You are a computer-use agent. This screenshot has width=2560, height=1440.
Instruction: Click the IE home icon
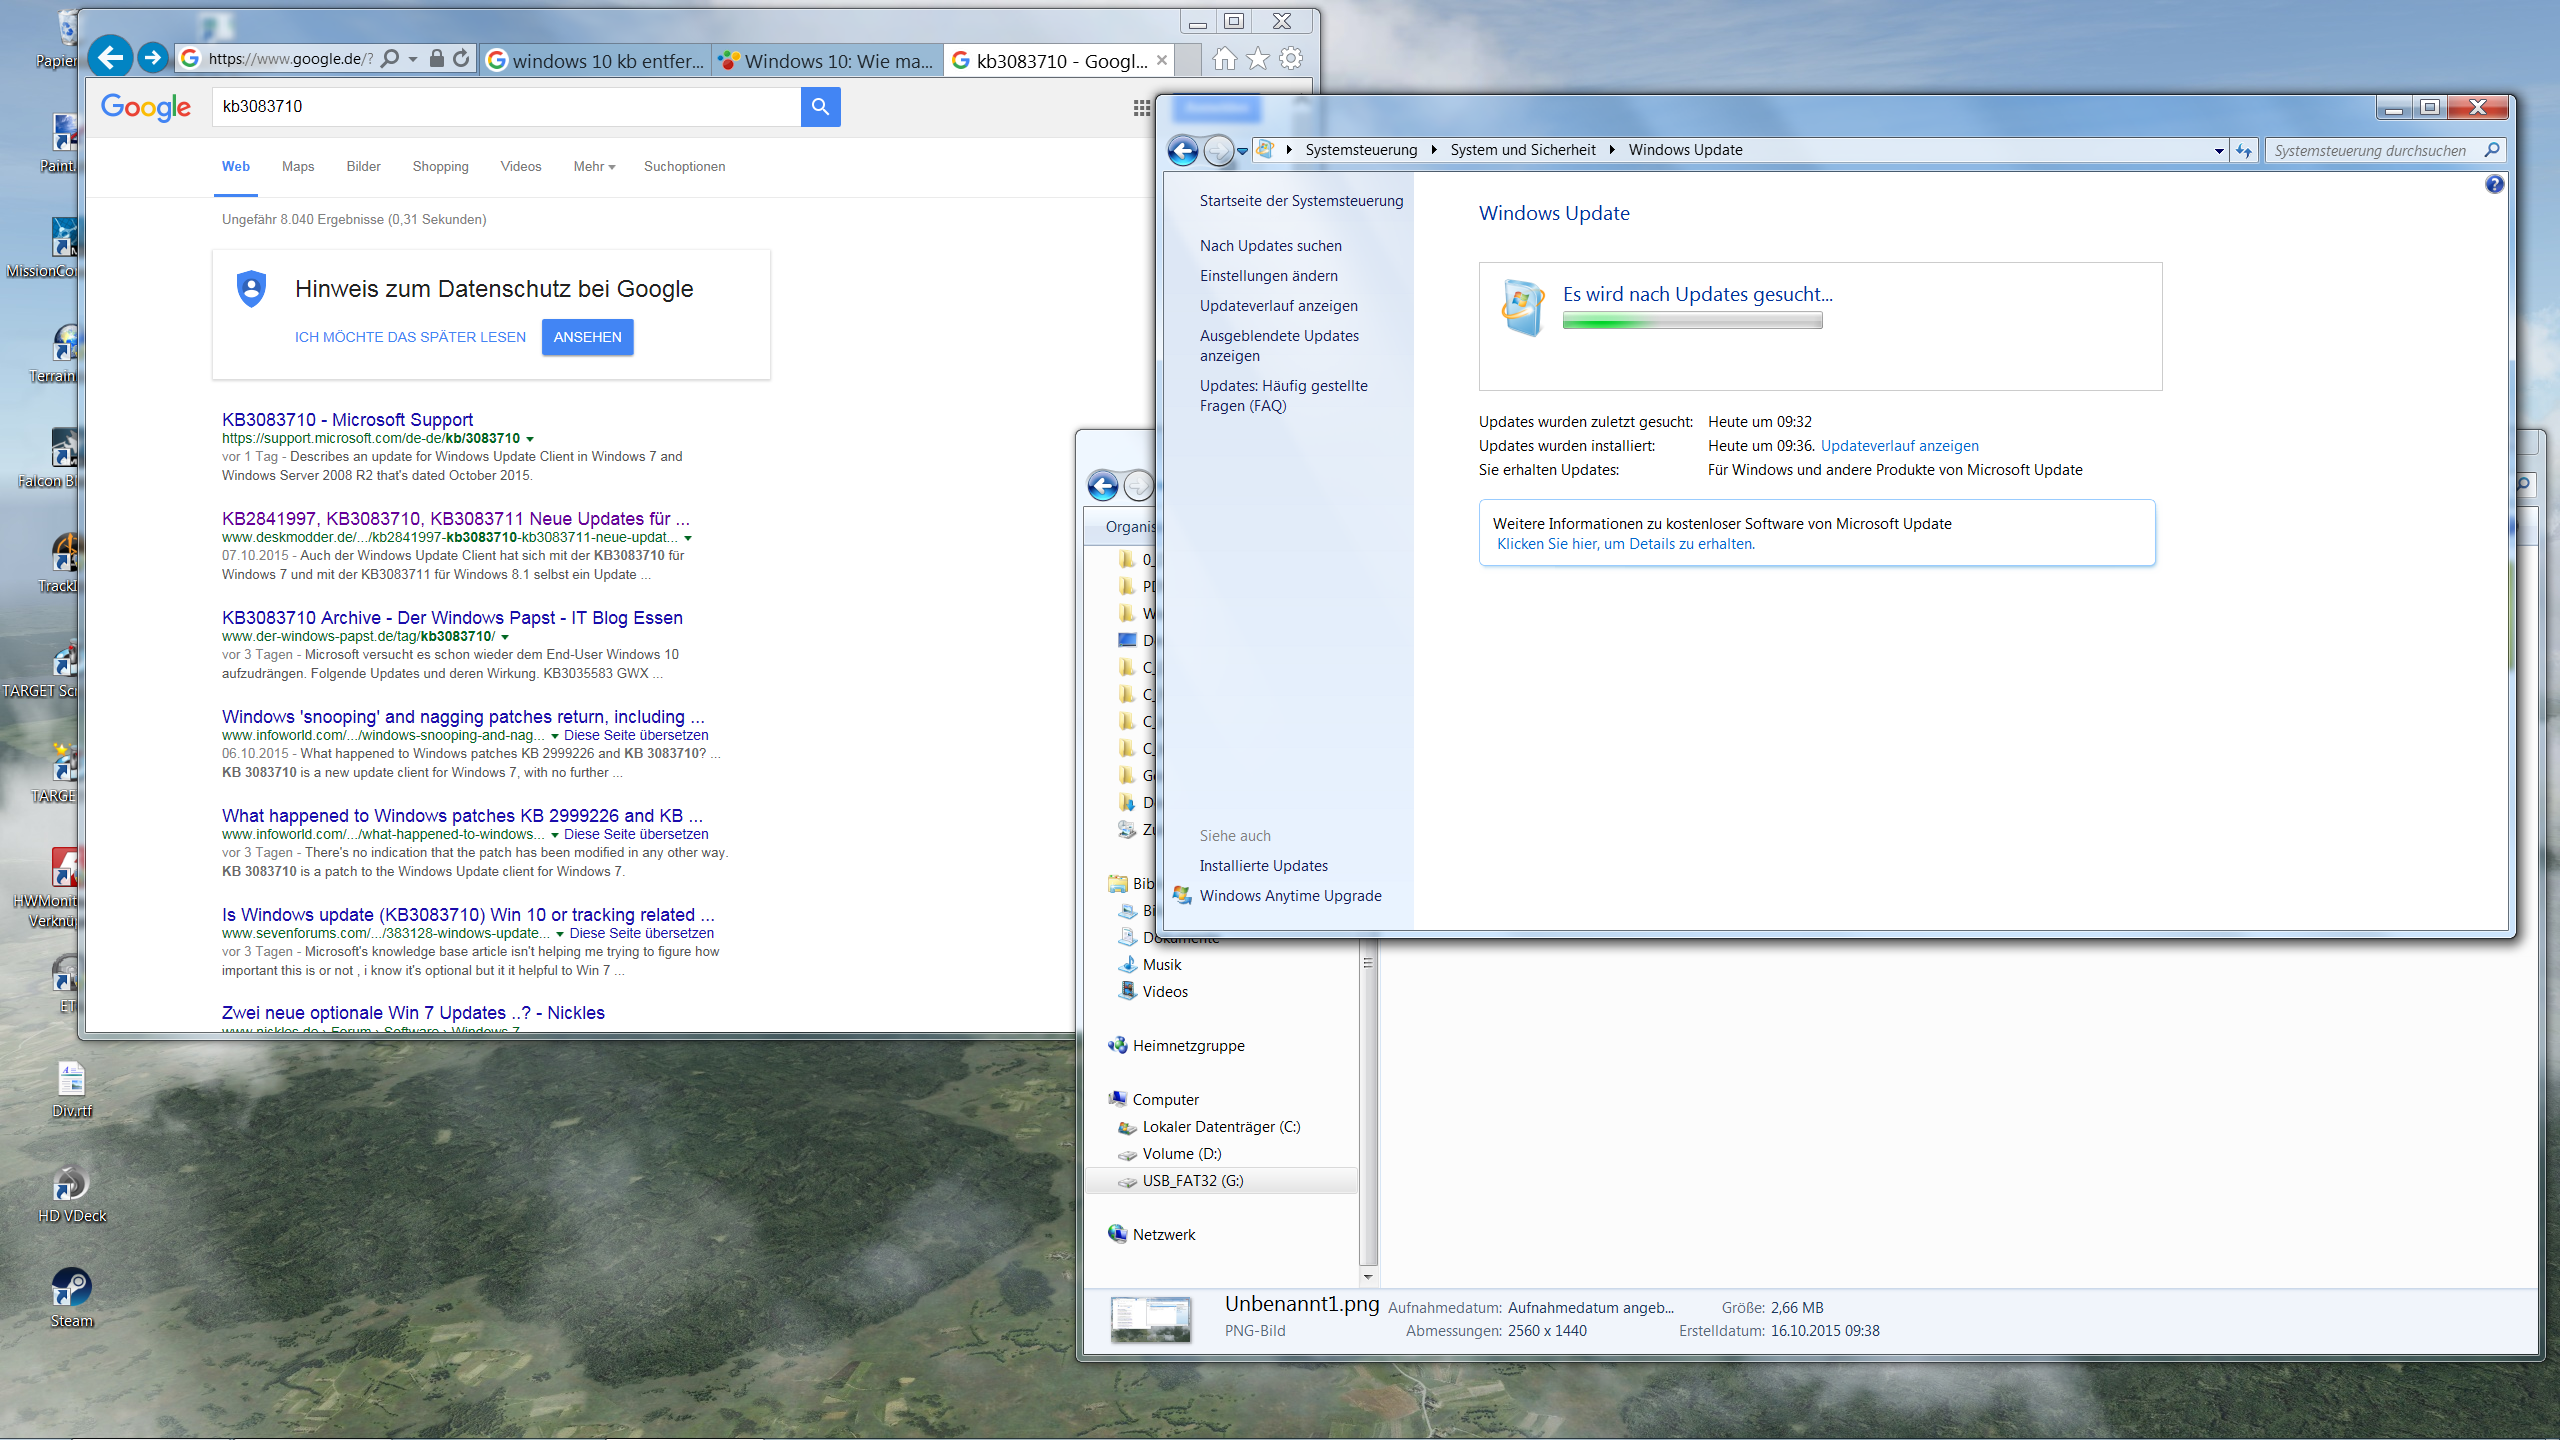1224,59
